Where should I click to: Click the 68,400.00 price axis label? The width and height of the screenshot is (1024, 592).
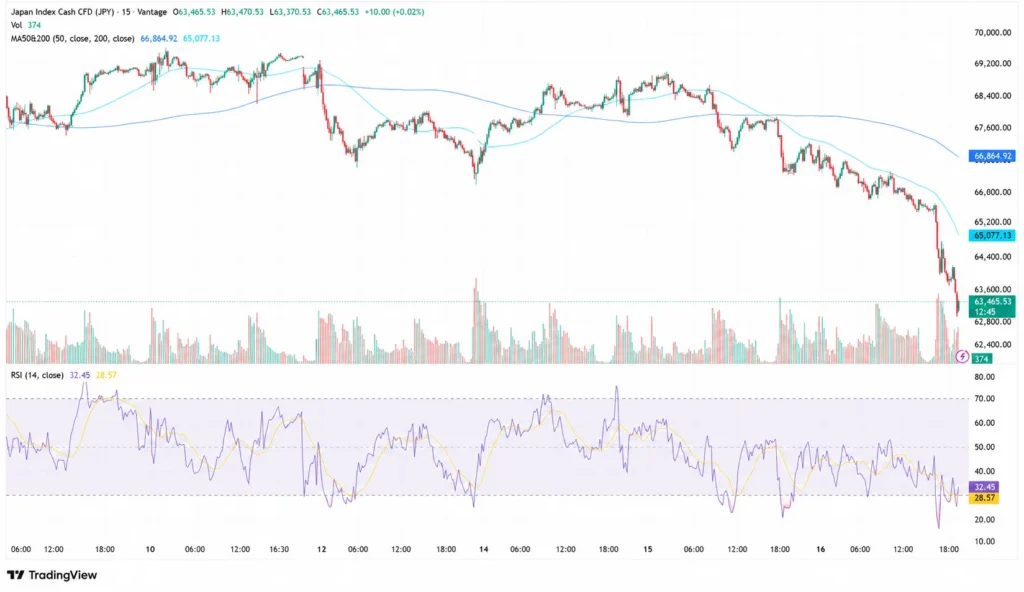coord(992,95)
